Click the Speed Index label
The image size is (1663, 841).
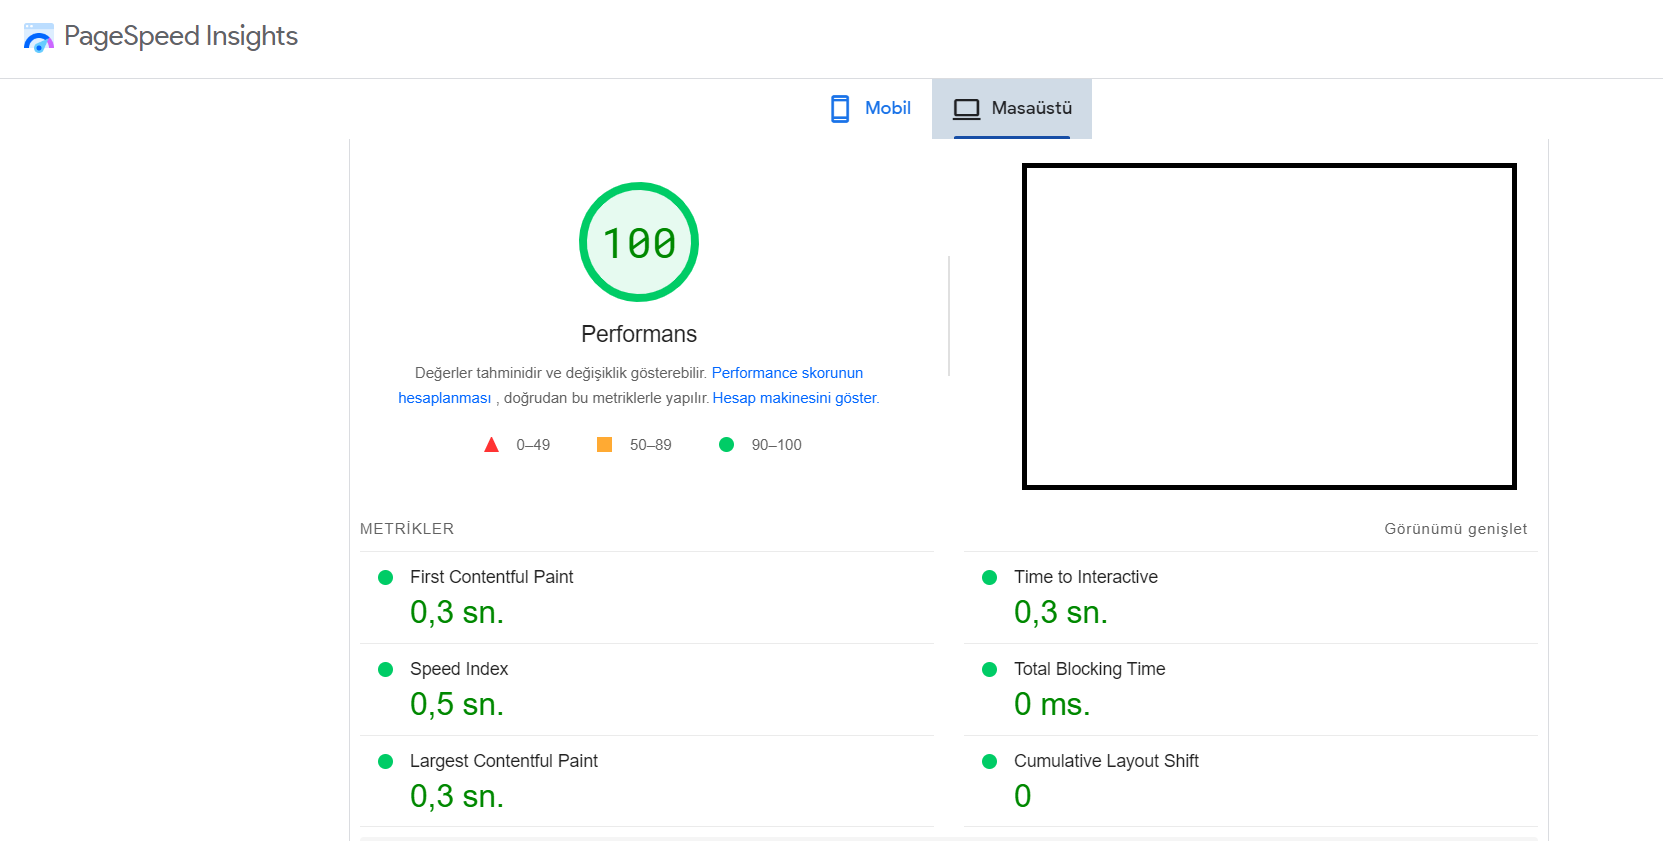[459, 669]
